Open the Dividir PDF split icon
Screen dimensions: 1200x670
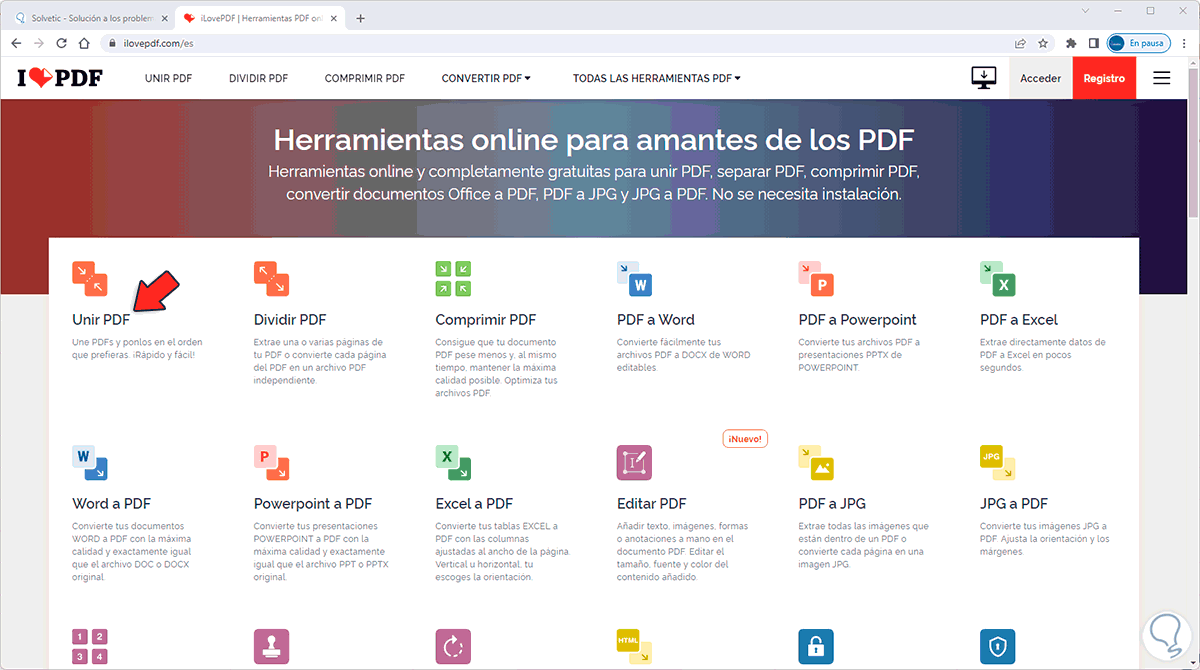(271, 279)
